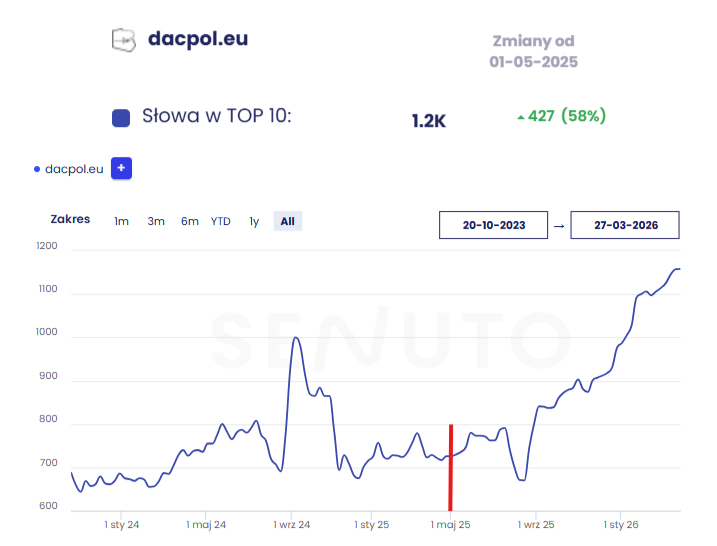Choose the YTD range option

[x=220, y=221]
